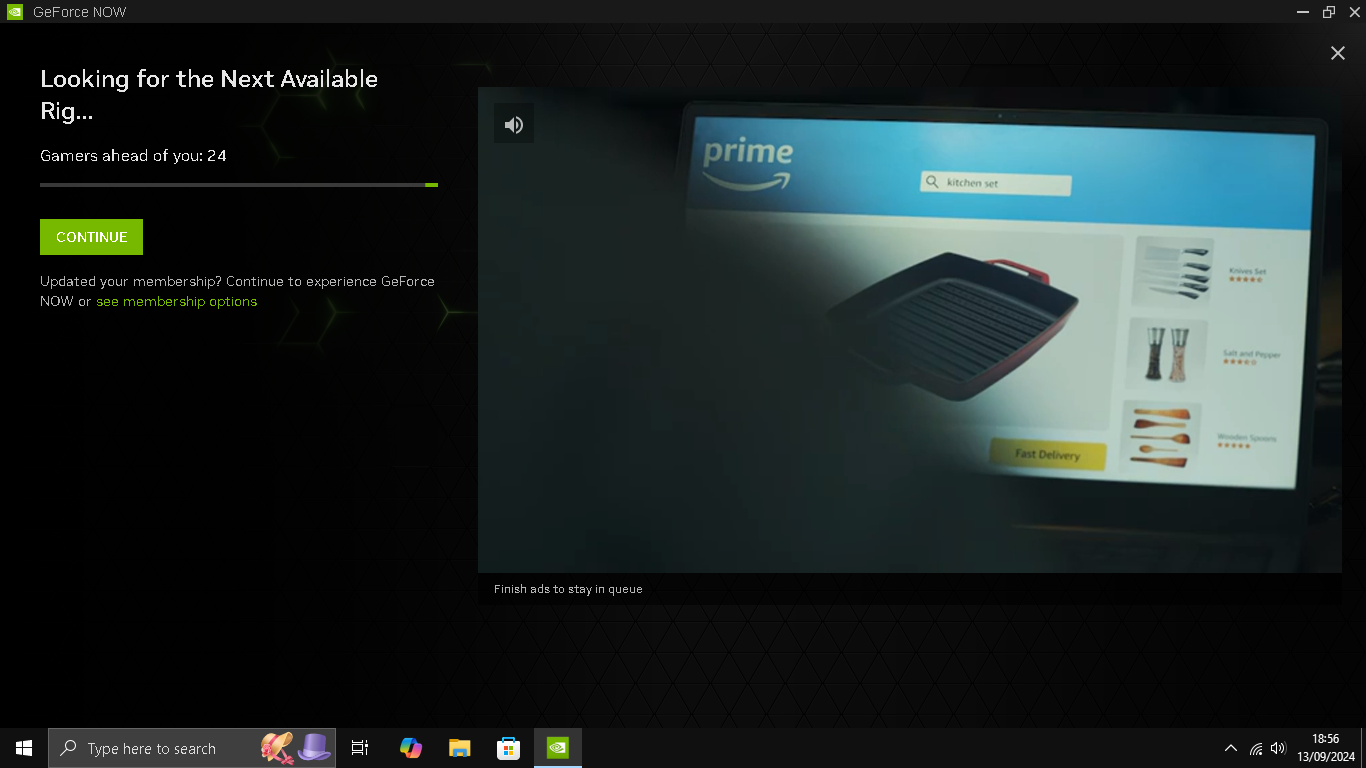Restore down the GeForce NOW window

tap(1329, 12)
